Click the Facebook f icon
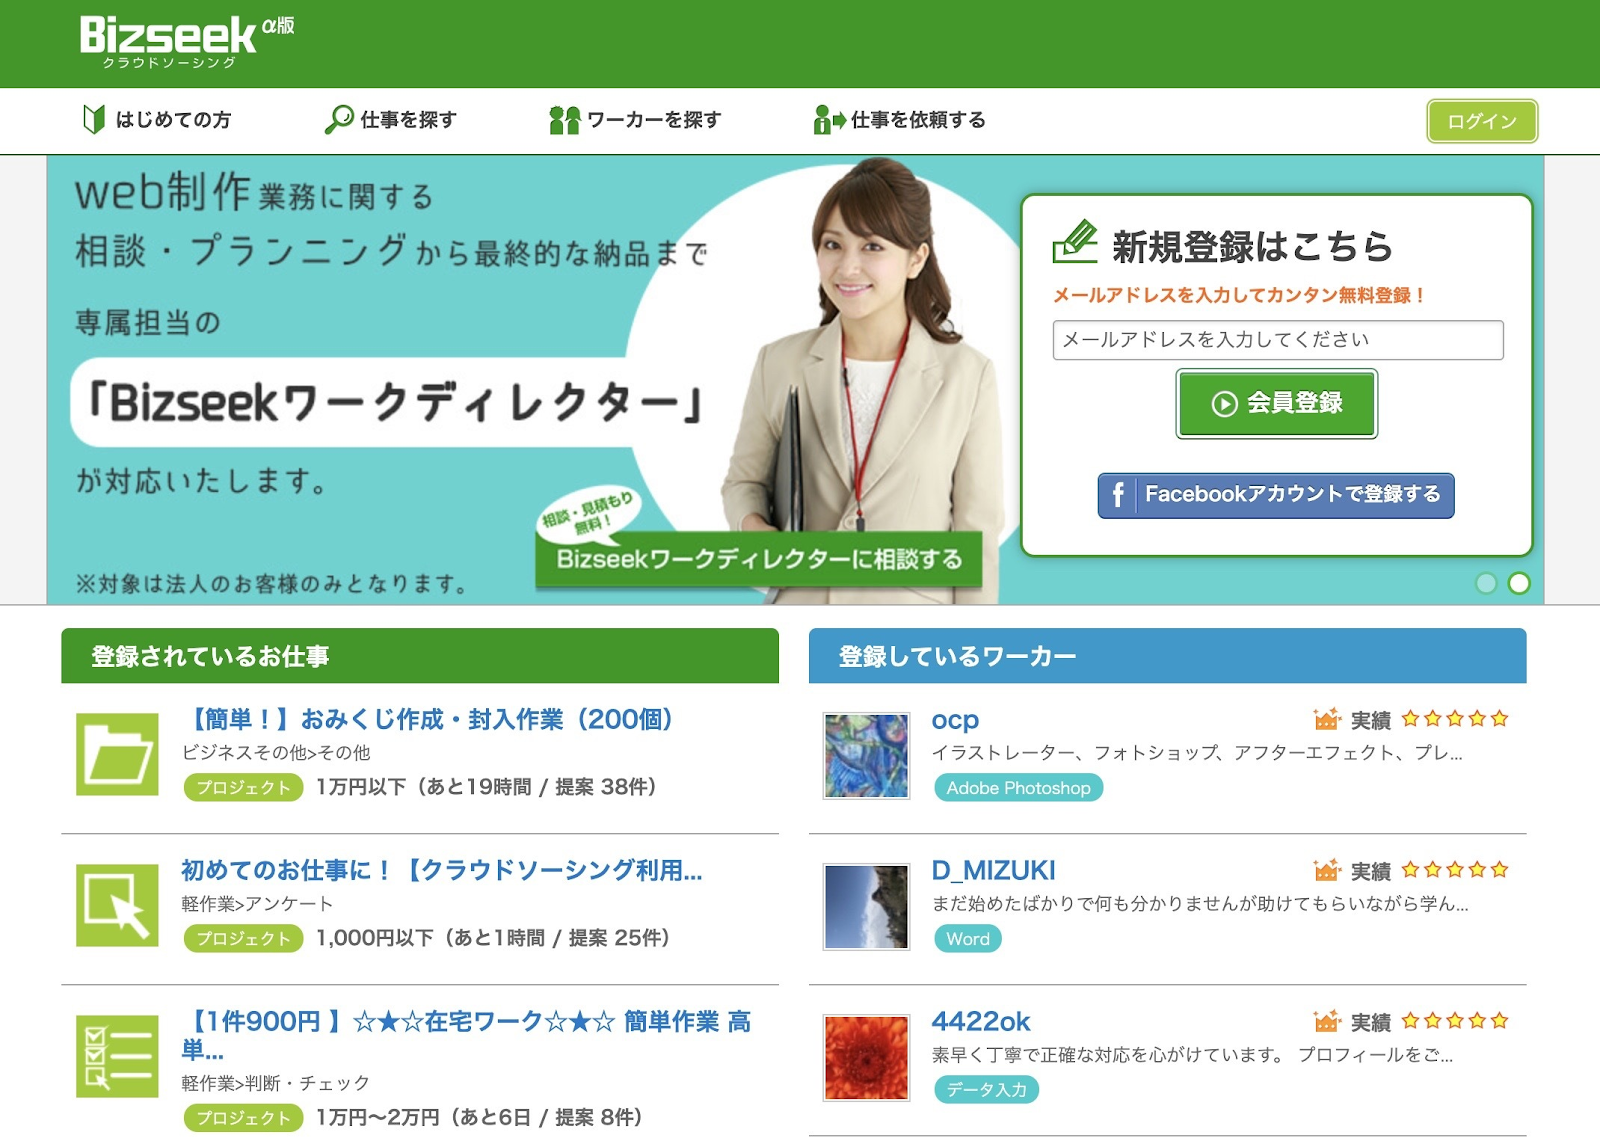The height and width of the screenshot is (1147, 1600). [x=1118, y=495]
